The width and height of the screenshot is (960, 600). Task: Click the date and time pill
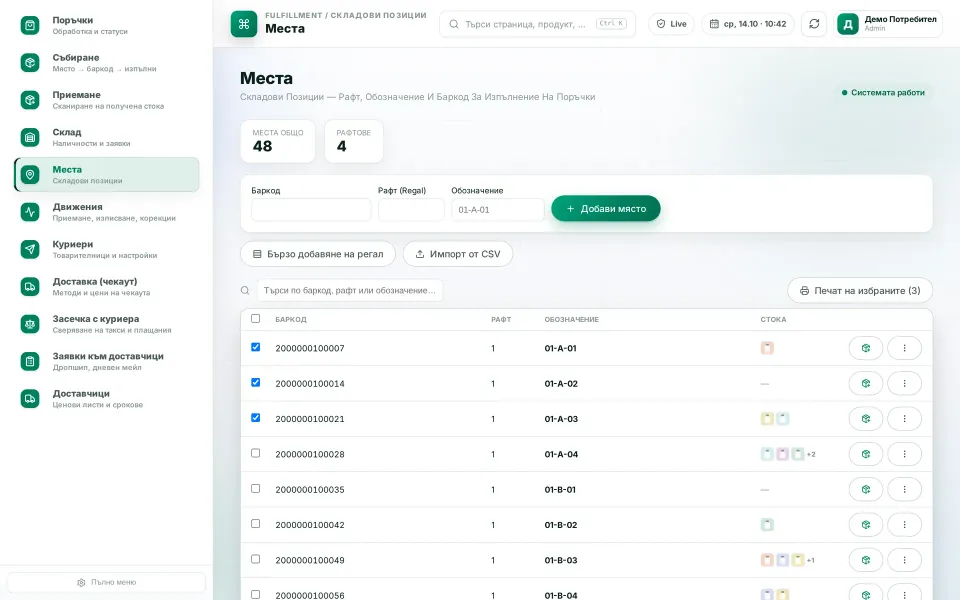[x=748, y=24]
